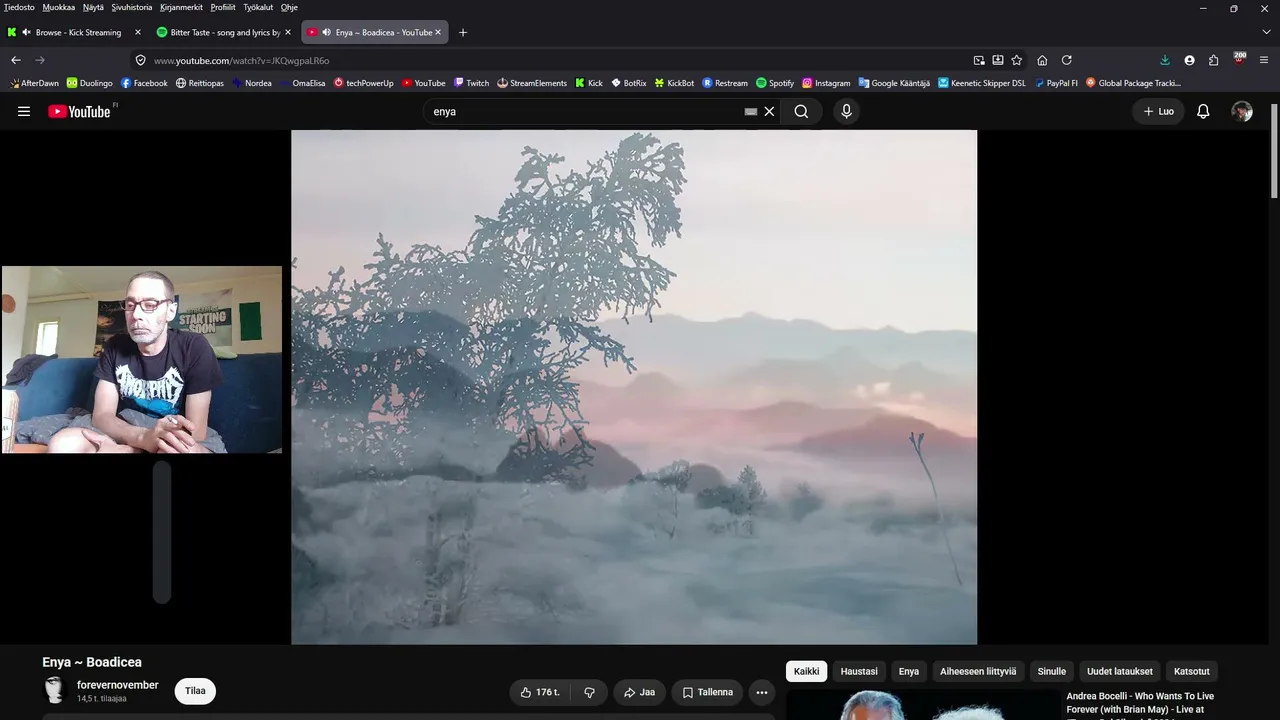Screen dimensions: 1280x720
Task: Select the Katsotut filter chip
Action: [x=1192, y=671]
